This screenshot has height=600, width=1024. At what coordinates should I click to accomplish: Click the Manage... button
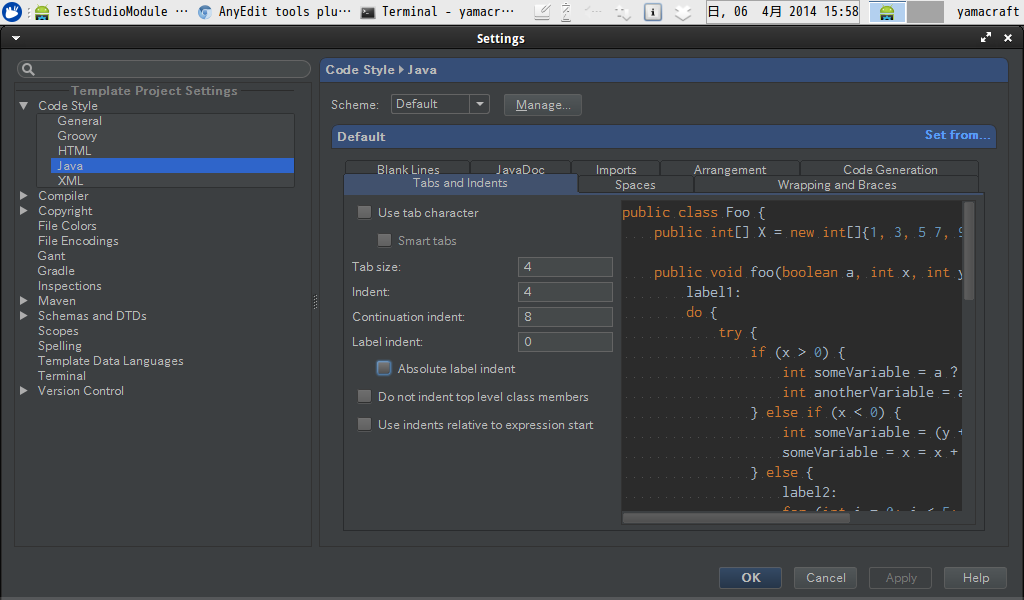[x=543, y=104]
